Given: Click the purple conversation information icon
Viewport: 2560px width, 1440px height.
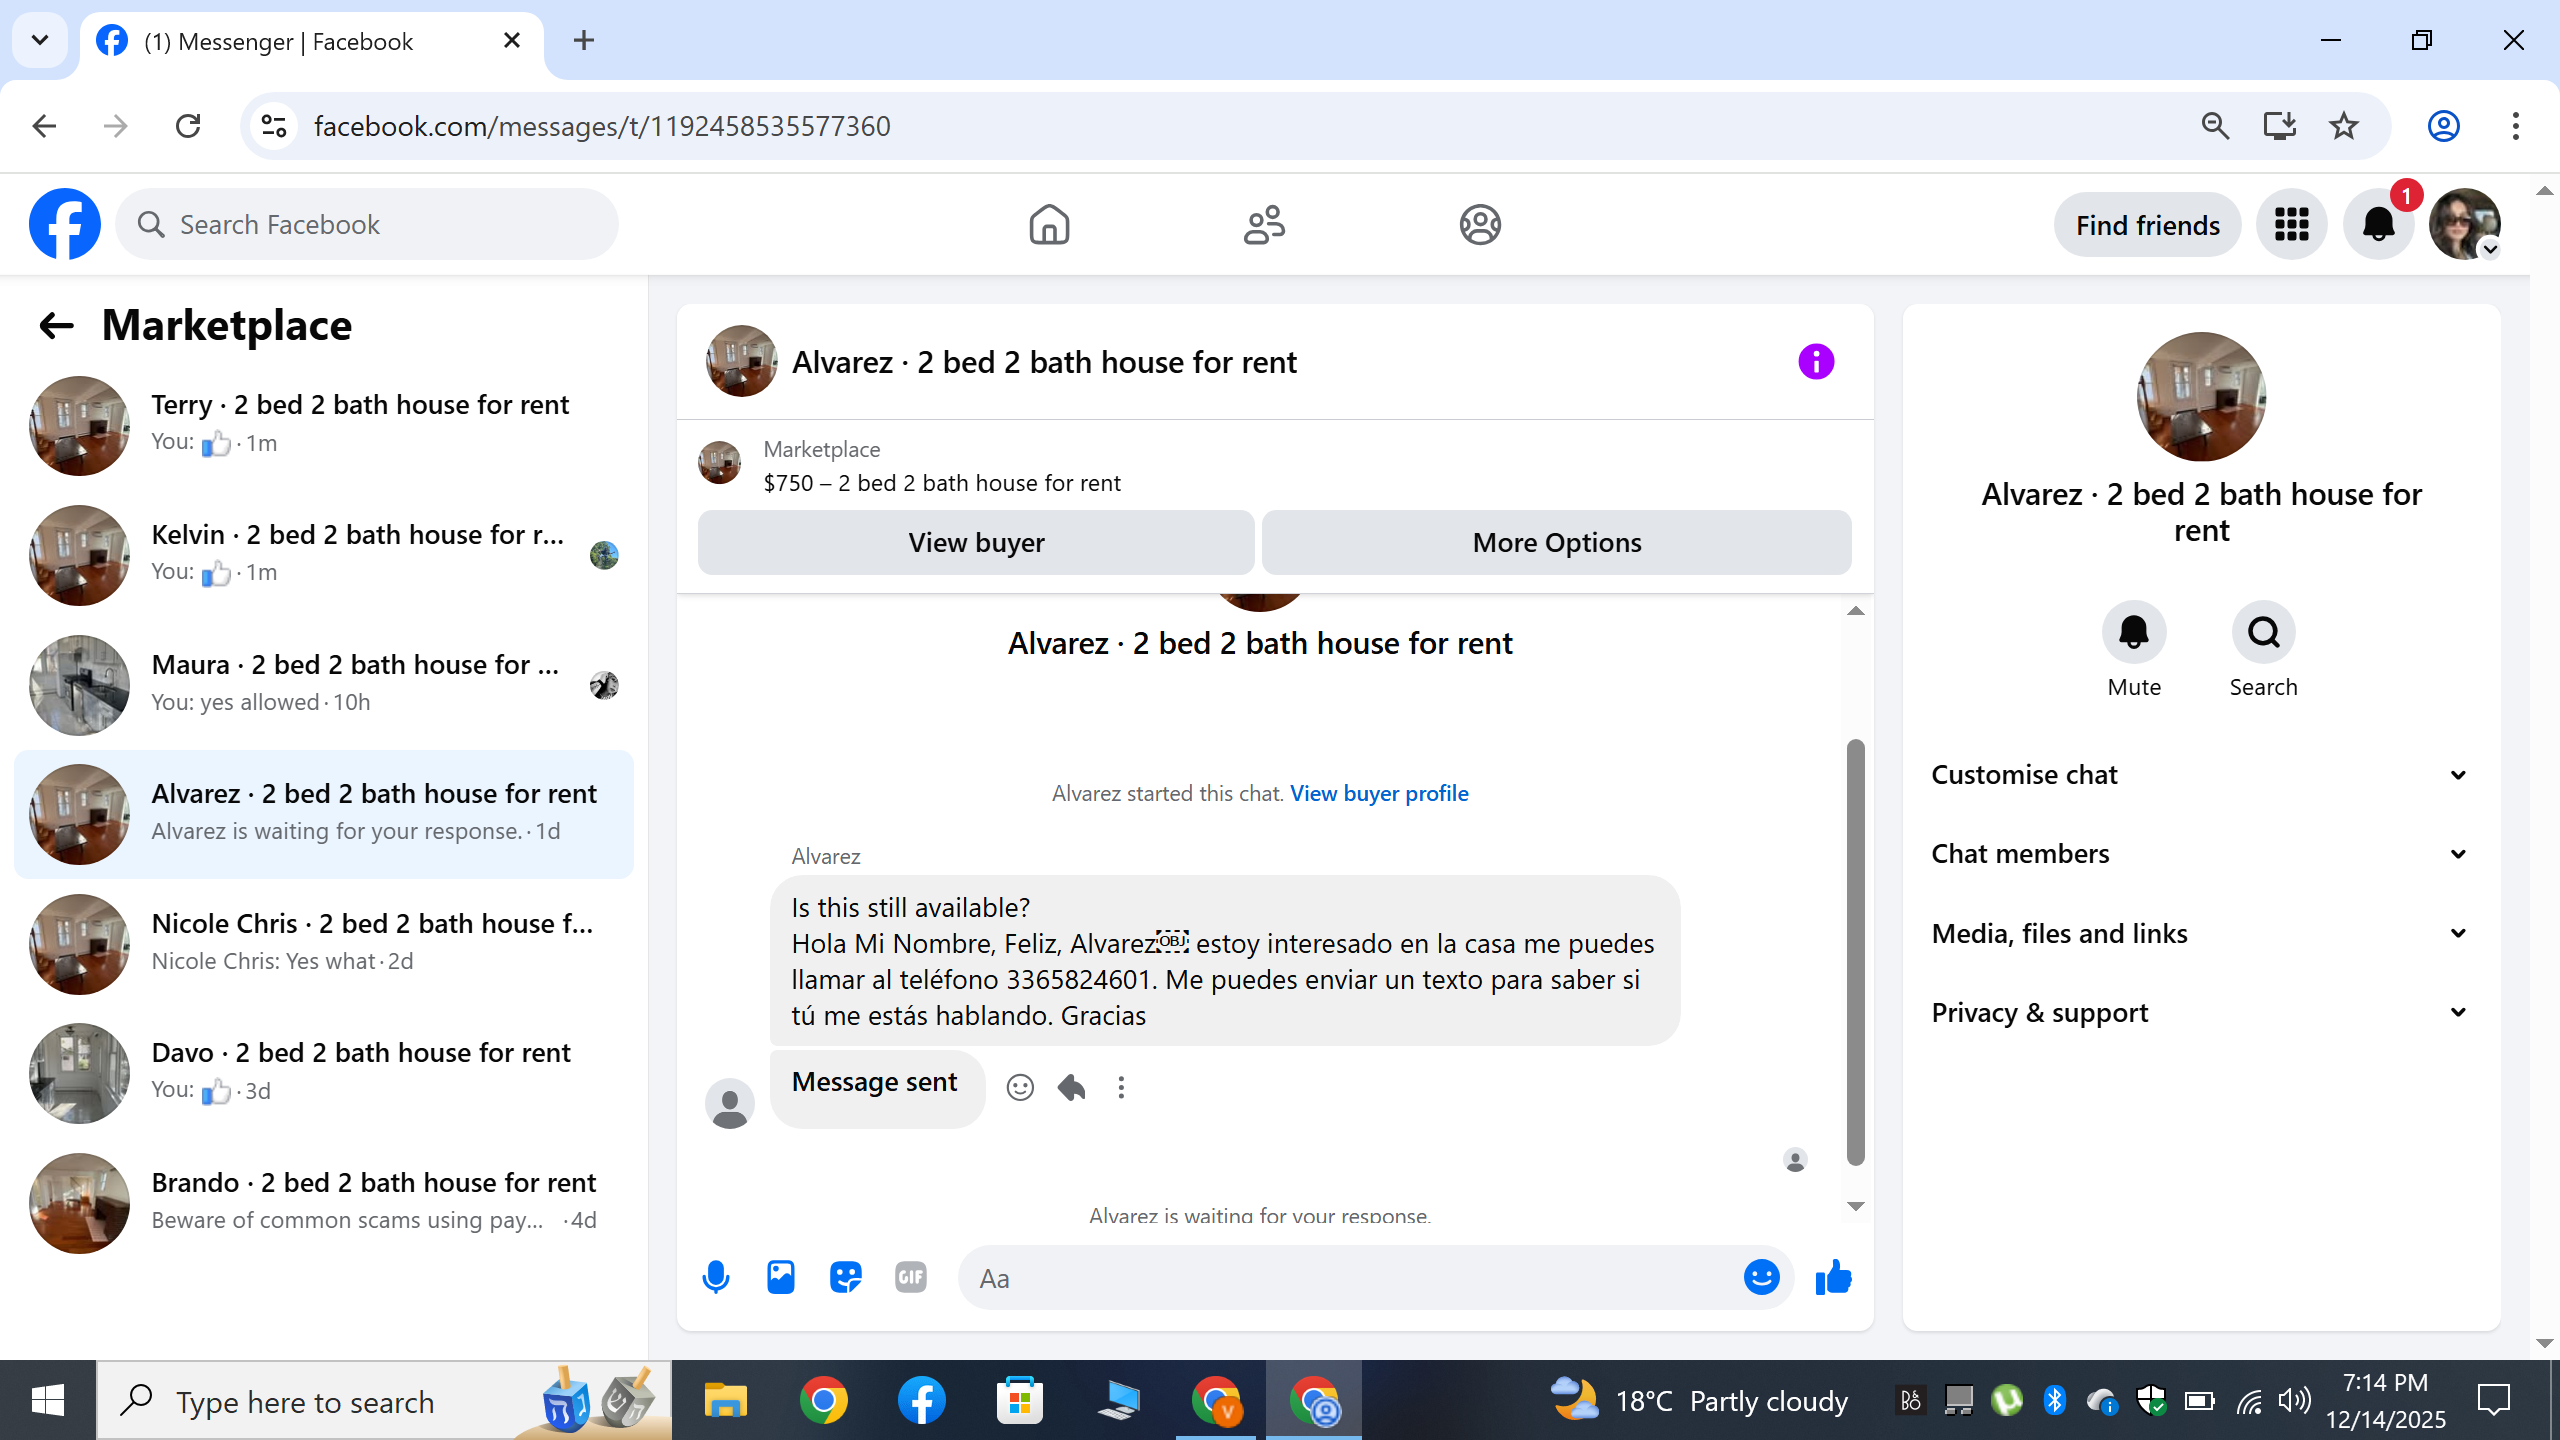Looking at the screenshot, I should 1816,361.
